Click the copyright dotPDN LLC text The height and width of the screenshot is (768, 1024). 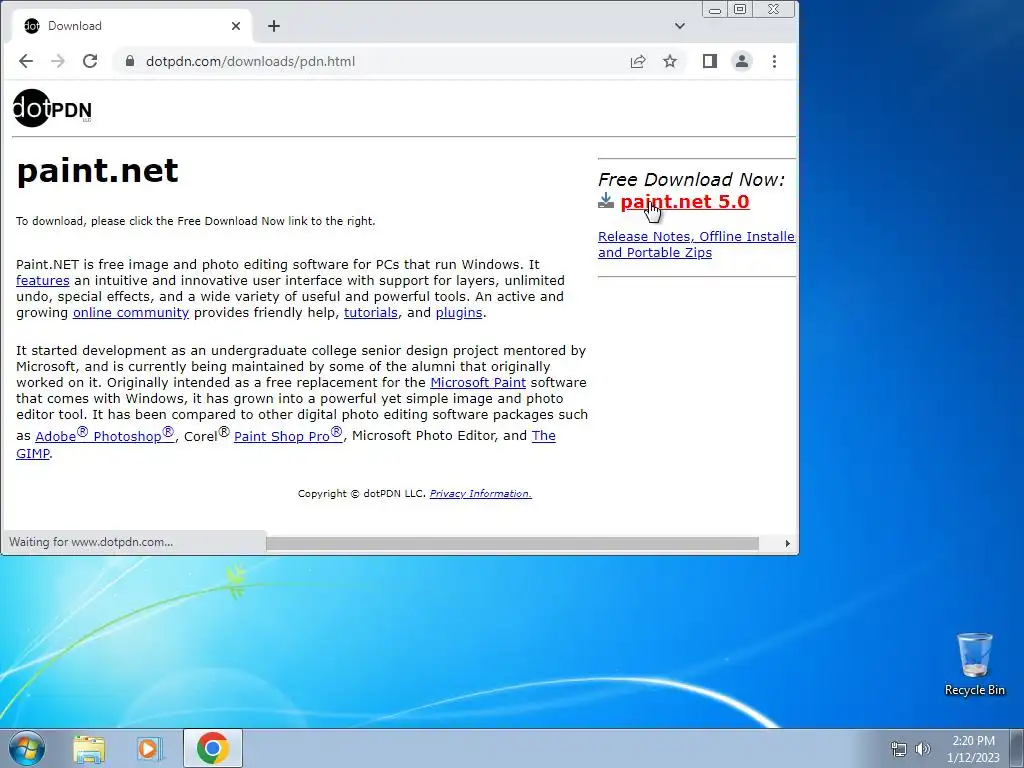point(362,494)
